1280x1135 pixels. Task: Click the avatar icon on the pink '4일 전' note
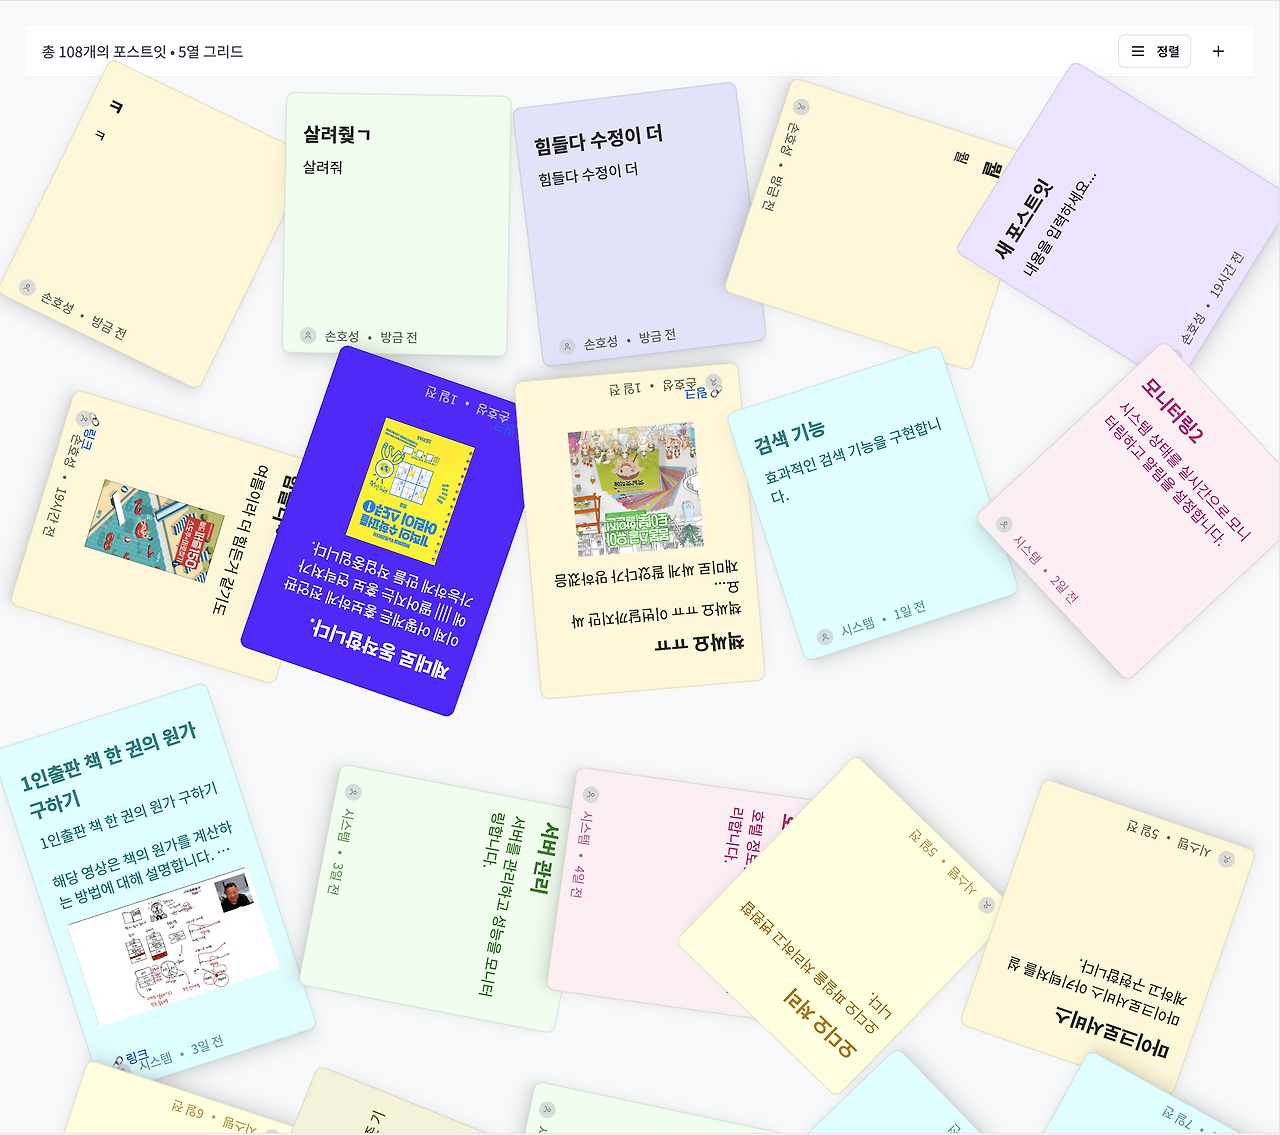591,795
